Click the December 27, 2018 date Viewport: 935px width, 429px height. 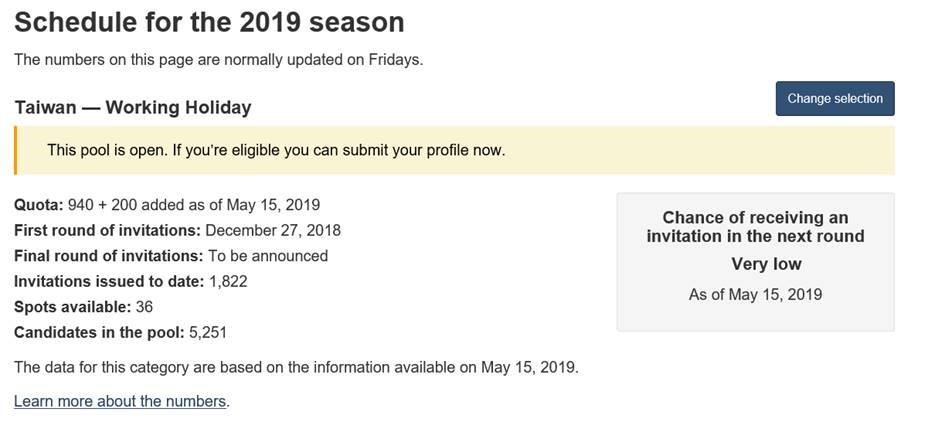coord(273,230)
